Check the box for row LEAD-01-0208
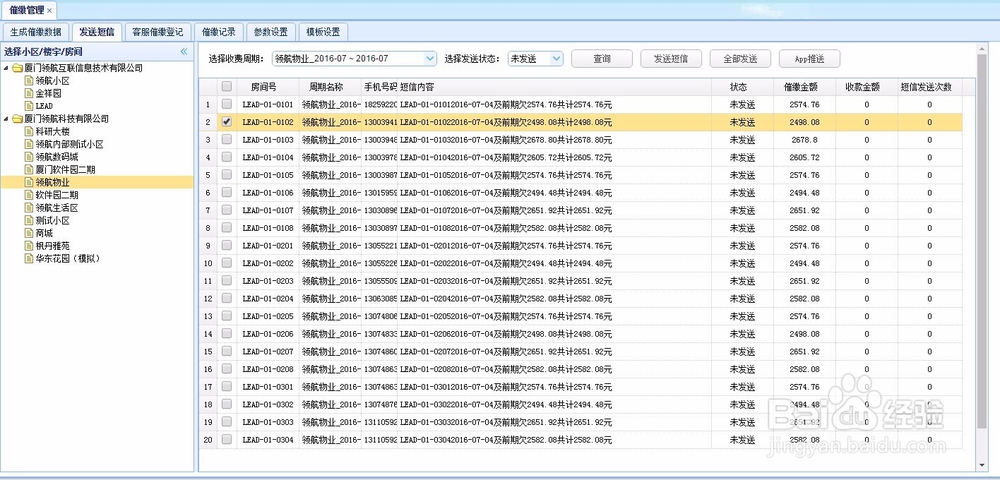1000x480 pixels. tap(226, 369)
